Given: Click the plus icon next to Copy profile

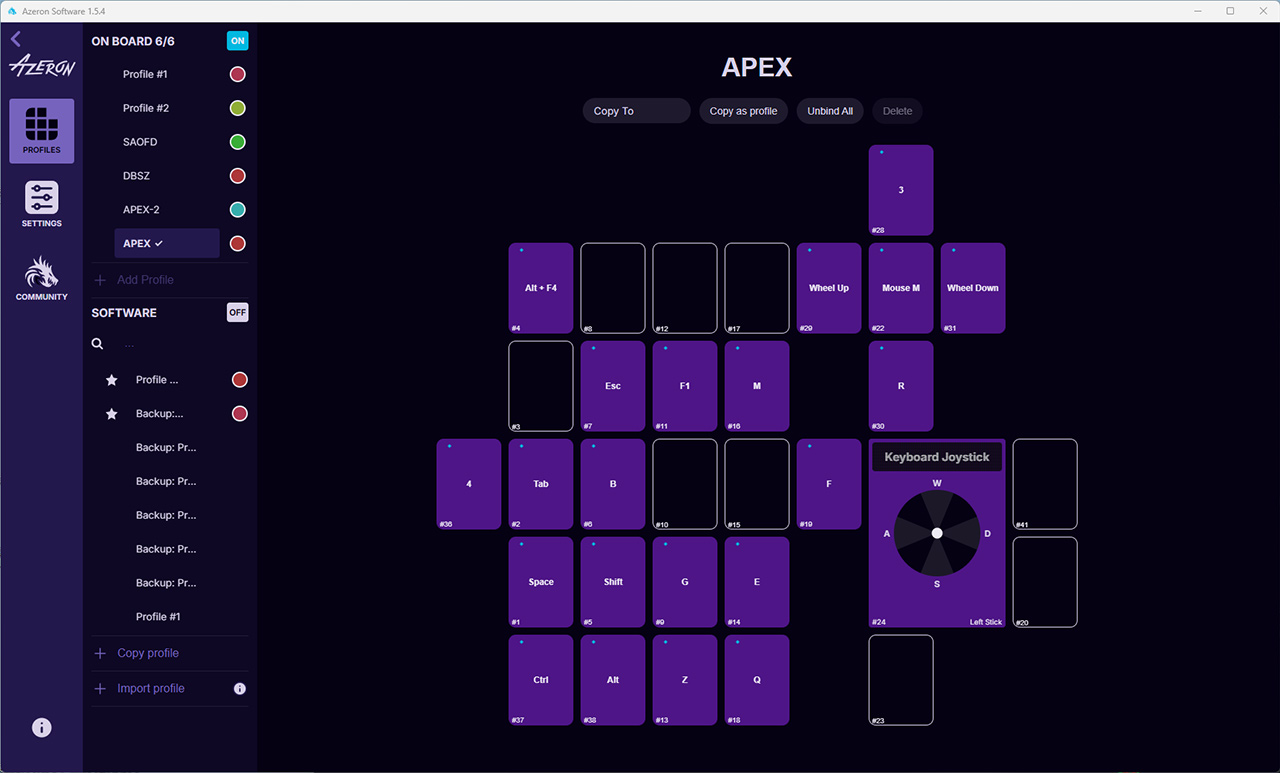Looking at the screenshot, I should pyautogui.click(x=100, y=653).
